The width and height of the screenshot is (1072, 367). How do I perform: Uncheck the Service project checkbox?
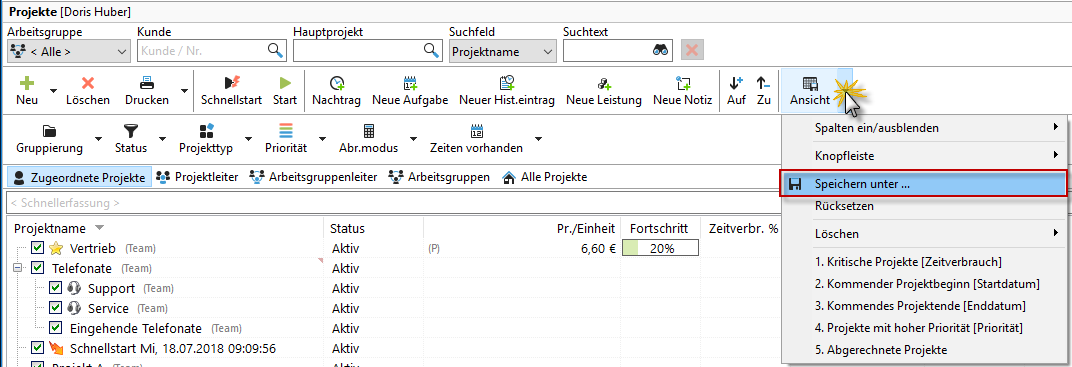coord(56,308)
